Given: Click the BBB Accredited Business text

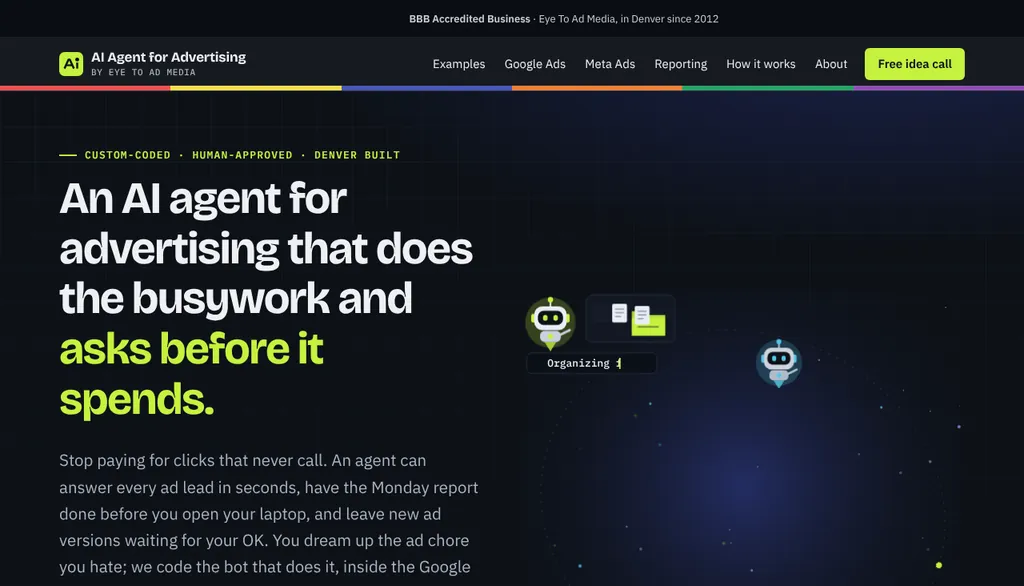Looking at the screenshot, I should coord(470,19).
